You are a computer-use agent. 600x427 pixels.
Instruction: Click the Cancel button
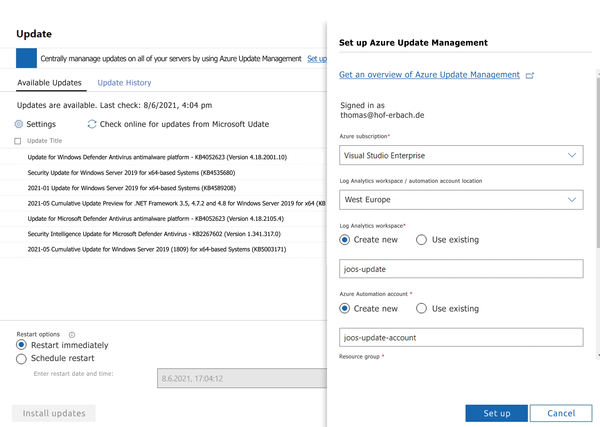pos(561,413)
